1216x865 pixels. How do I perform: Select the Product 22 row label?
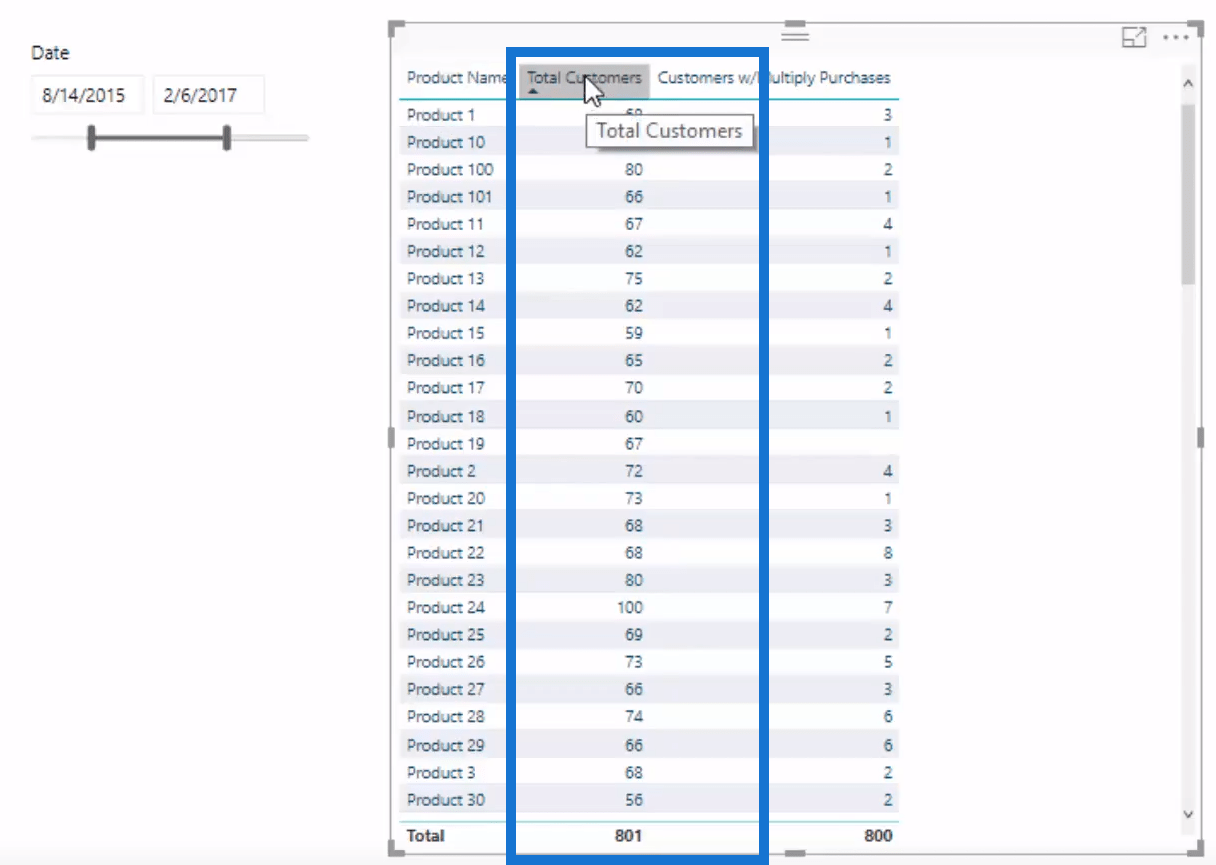[446, 553]
